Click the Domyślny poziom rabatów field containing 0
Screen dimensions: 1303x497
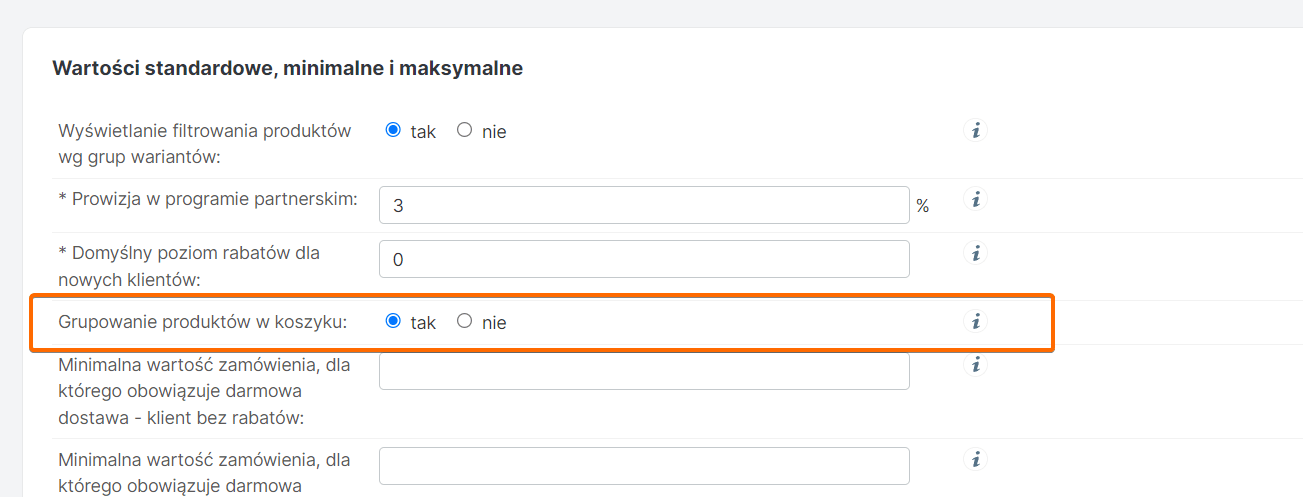pyautogui.click(x=644, y=259)
